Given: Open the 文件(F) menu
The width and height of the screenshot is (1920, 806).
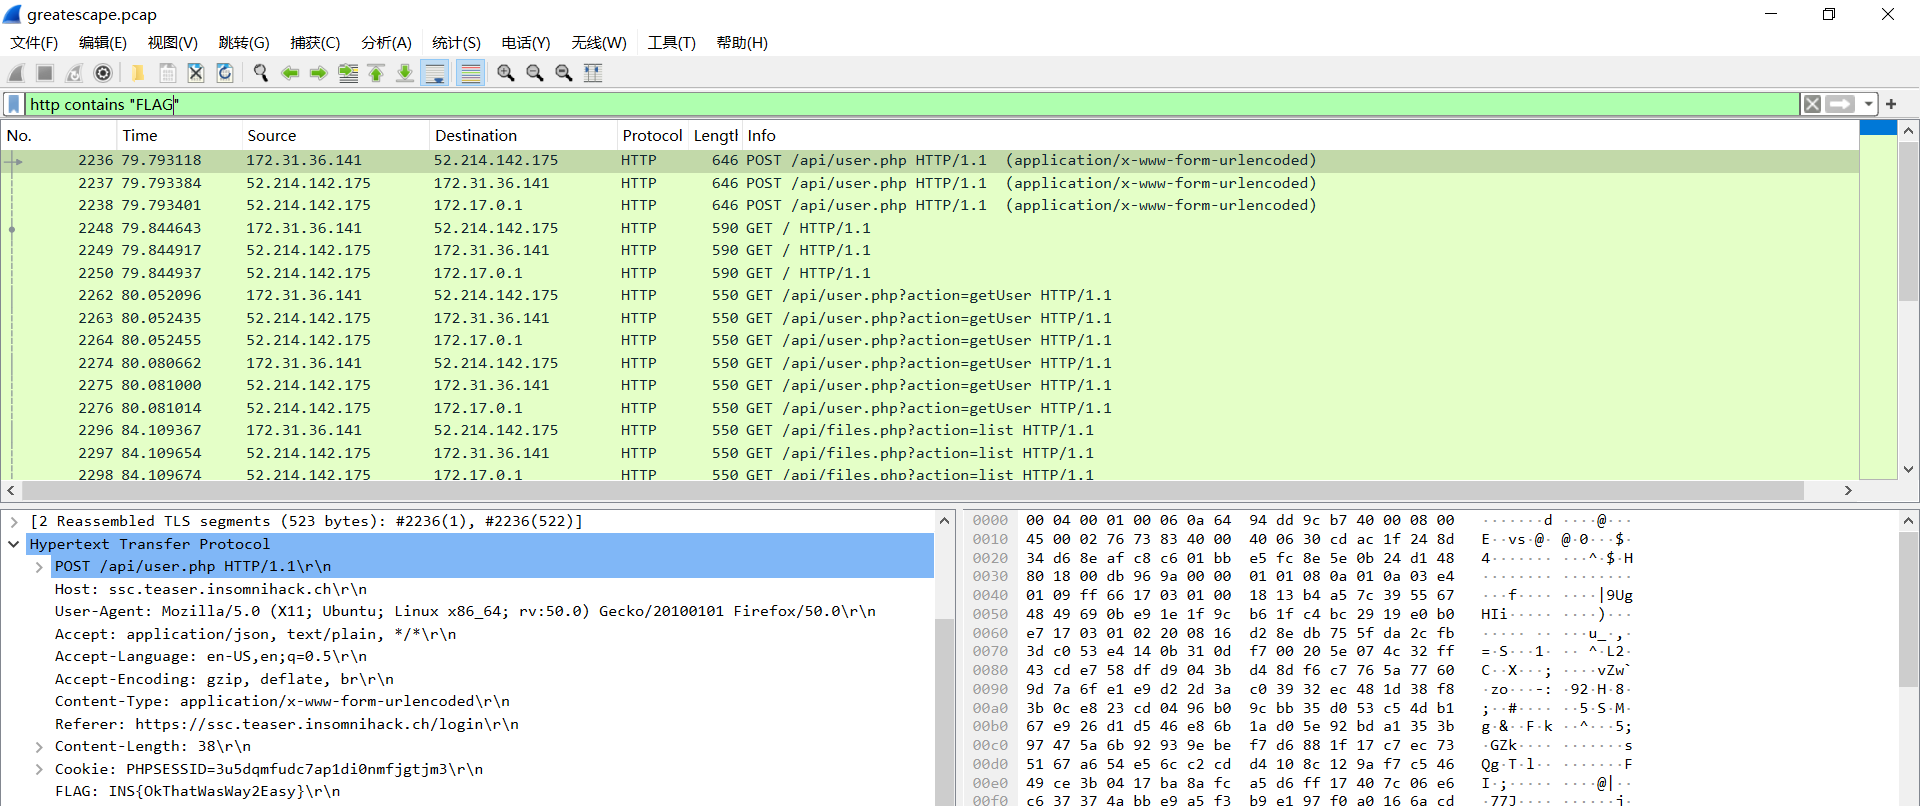Looking at the screenshot, I should pos(34,43).
